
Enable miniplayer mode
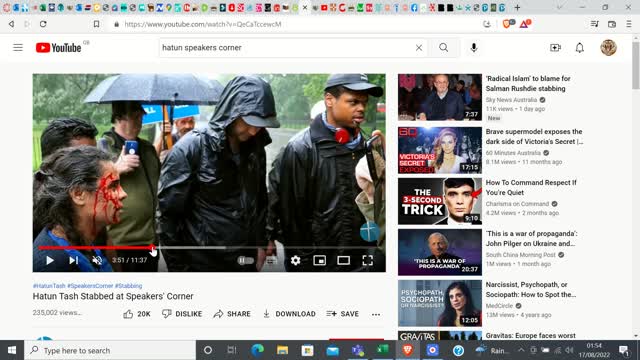[x=320, y=260]
